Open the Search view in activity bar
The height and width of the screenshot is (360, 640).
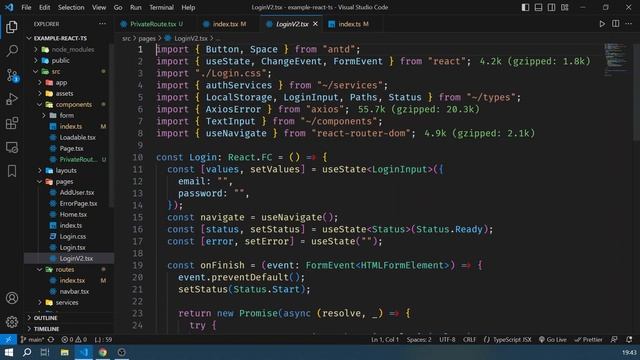[12, 51]
